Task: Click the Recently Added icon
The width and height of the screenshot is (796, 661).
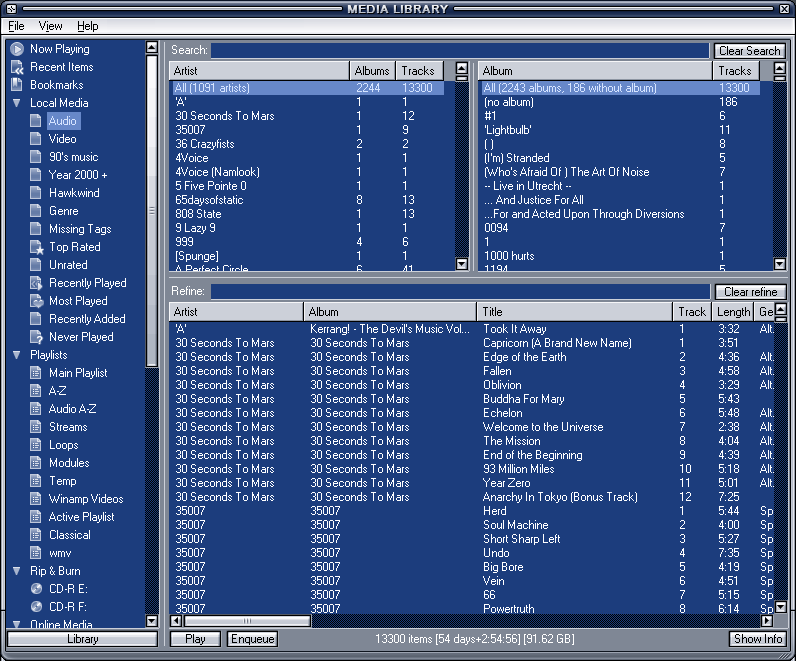Action: coord(36,319)
